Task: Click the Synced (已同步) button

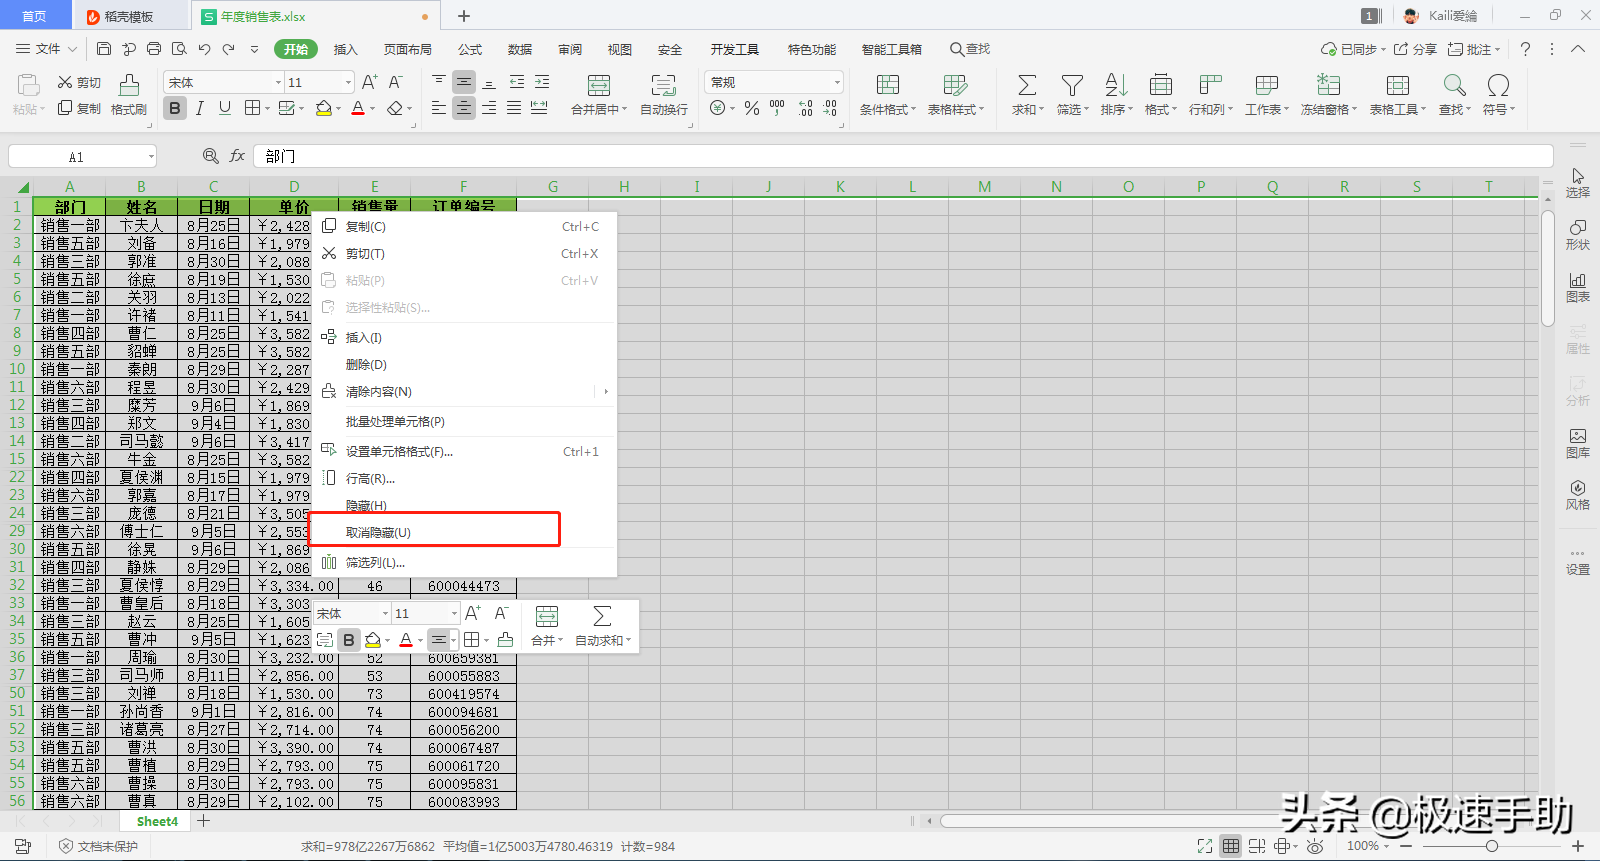Action: [1353, 49]
